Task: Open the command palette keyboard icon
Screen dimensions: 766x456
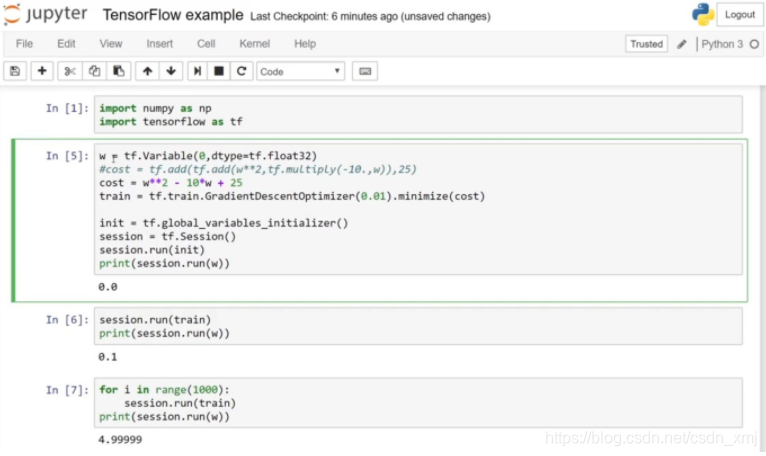Action: click(x=365, y=71)
